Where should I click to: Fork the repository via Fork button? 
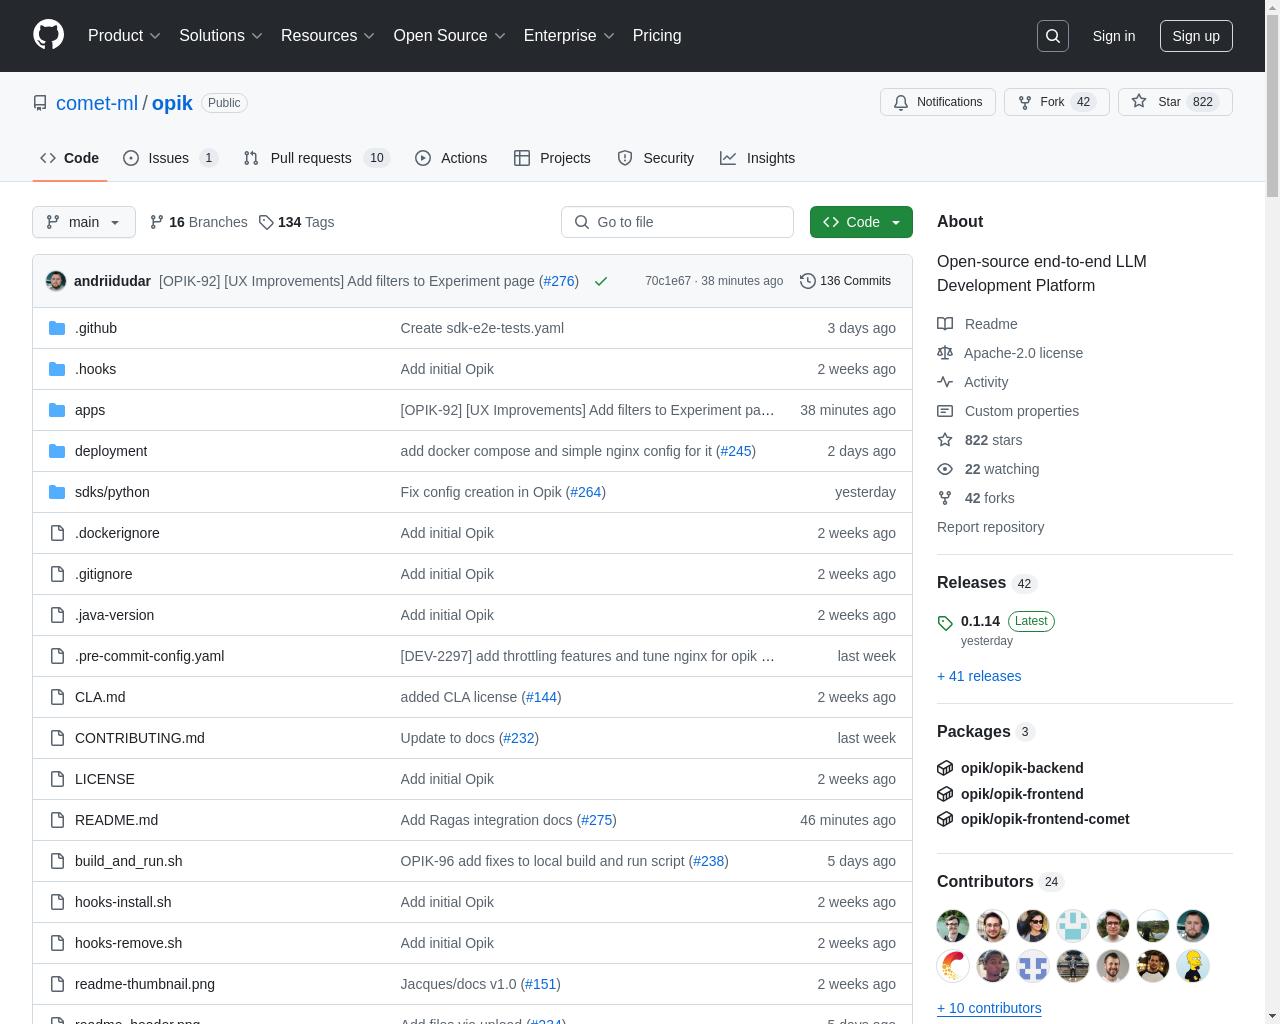click(x=1056, y=102)
